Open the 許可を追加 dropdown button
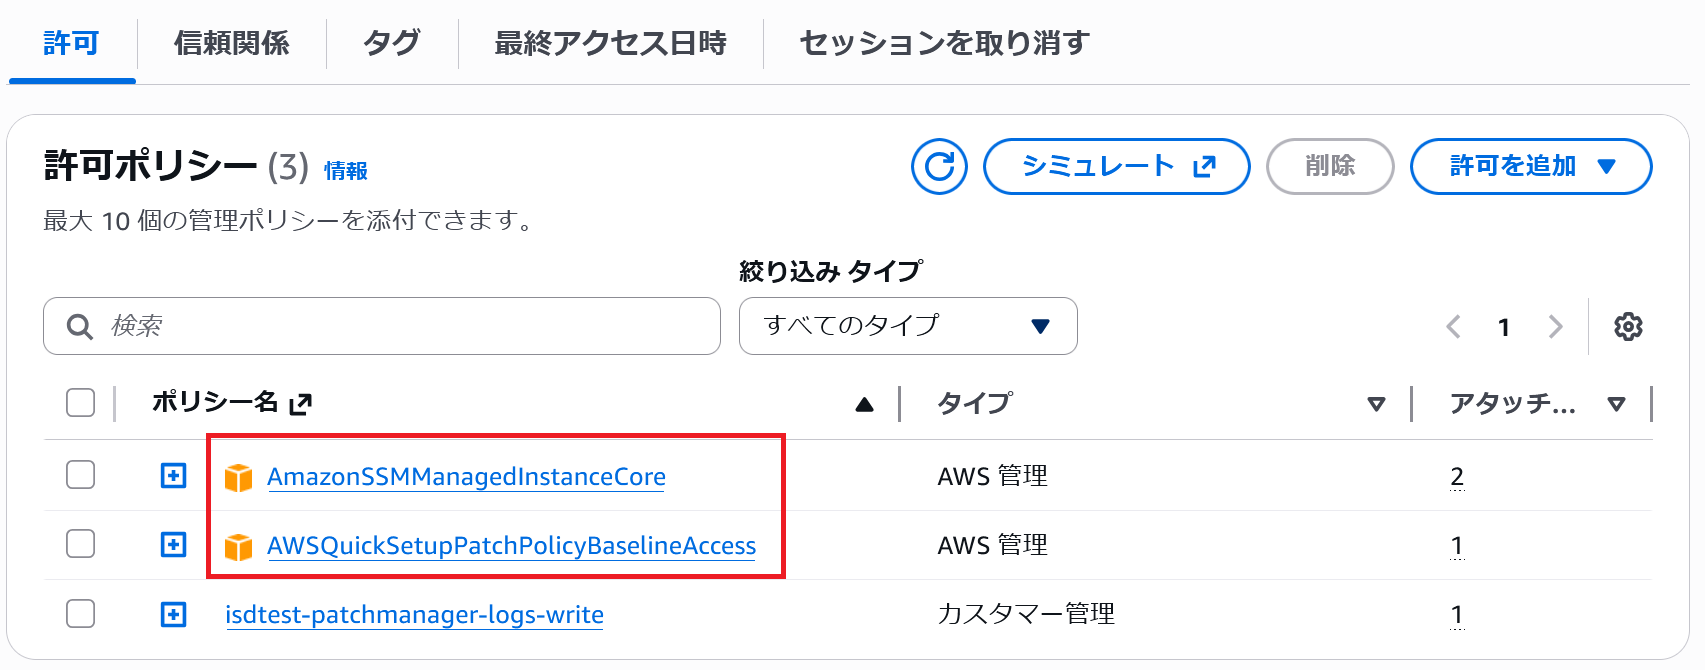Viewport: 1705px width, 670px height. click(1530, 166)
